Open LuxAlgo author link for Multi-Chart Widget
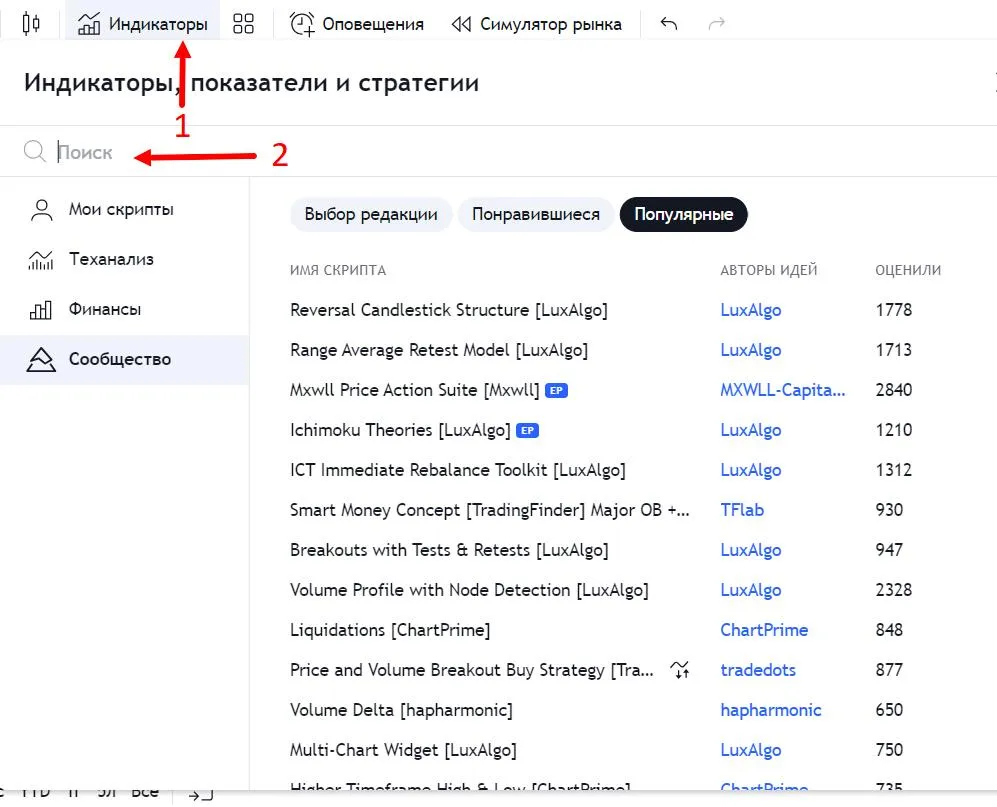The height and width of the screenshot is (807, 997). pyautogui.click(x=751, y=750)
